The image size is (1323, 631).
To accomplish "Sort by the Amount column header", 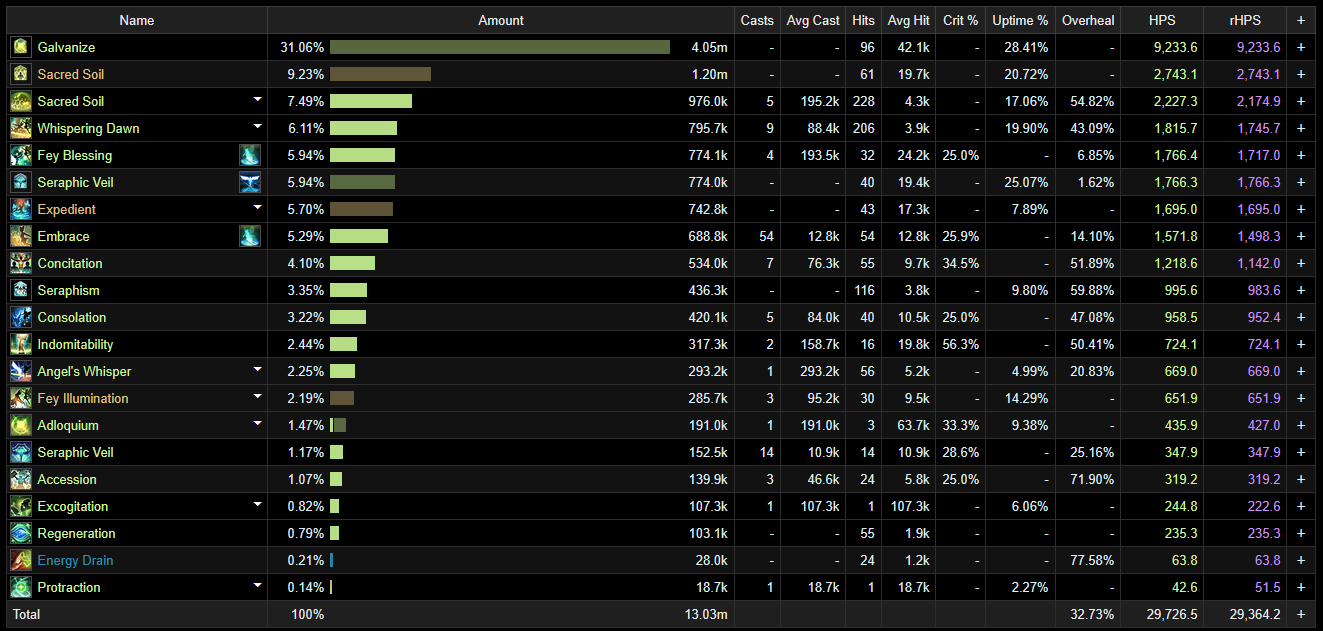I will tap(501, 20).
